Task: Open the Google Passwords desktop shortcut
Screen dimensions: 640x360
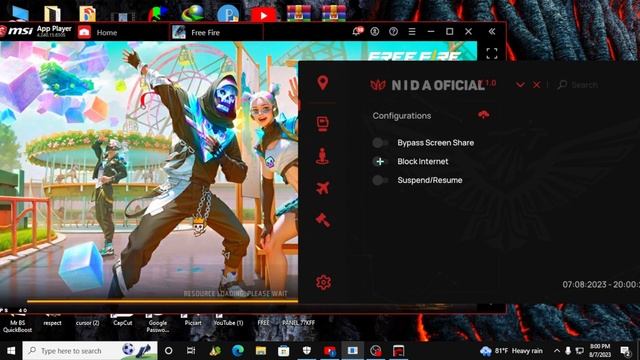Action: click(x=158, y=323)
